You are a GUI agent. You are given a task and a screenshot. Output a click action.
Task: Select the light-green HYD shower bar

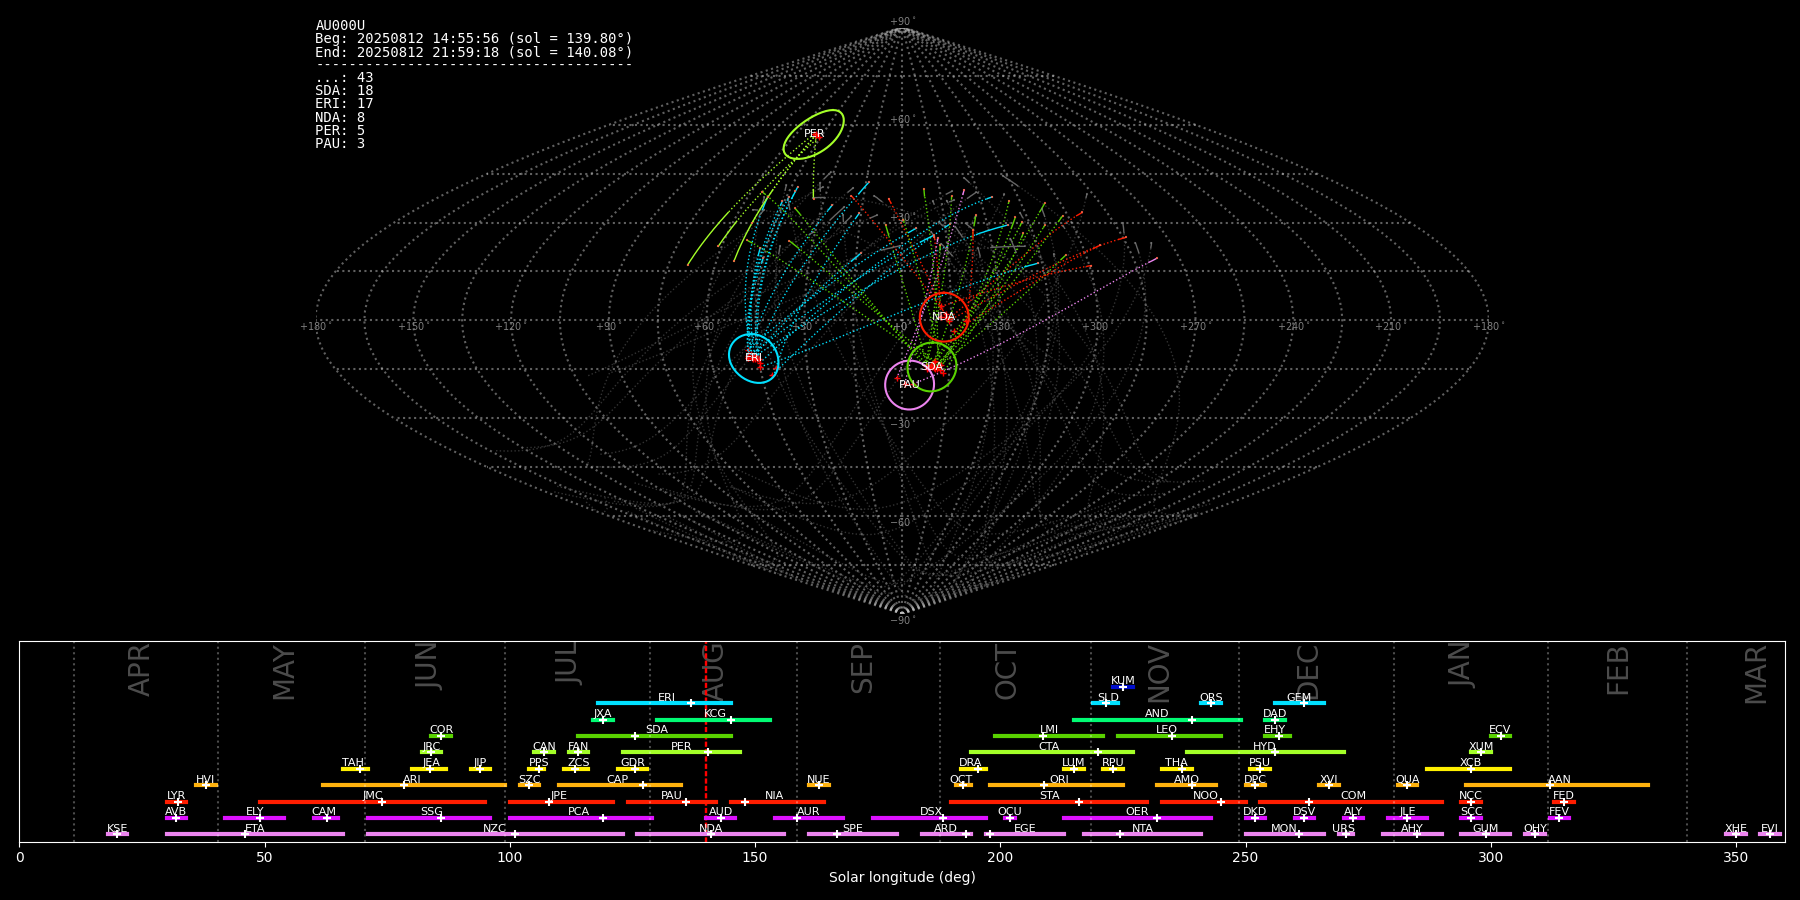coord(1265,752)
